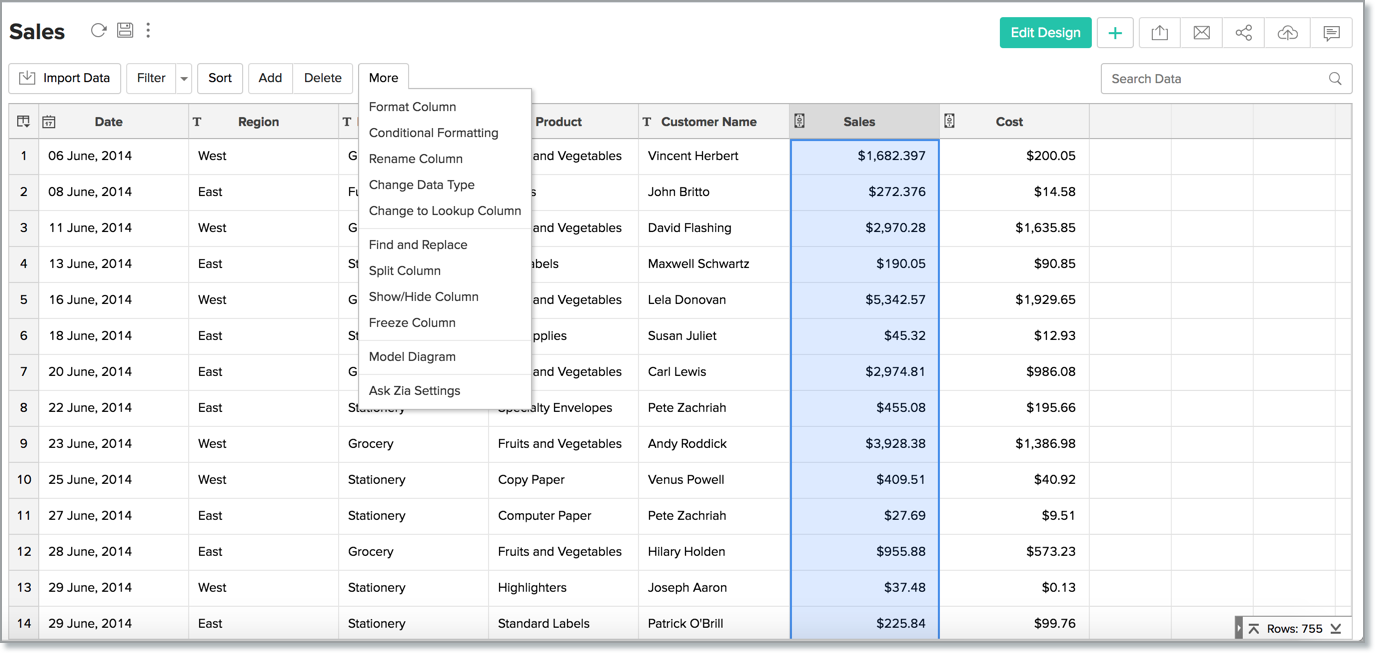The height and width of the screenshot is (653, 1375).
Task: Select Conditional Formatting from More menu
Action: pos(434,132)
